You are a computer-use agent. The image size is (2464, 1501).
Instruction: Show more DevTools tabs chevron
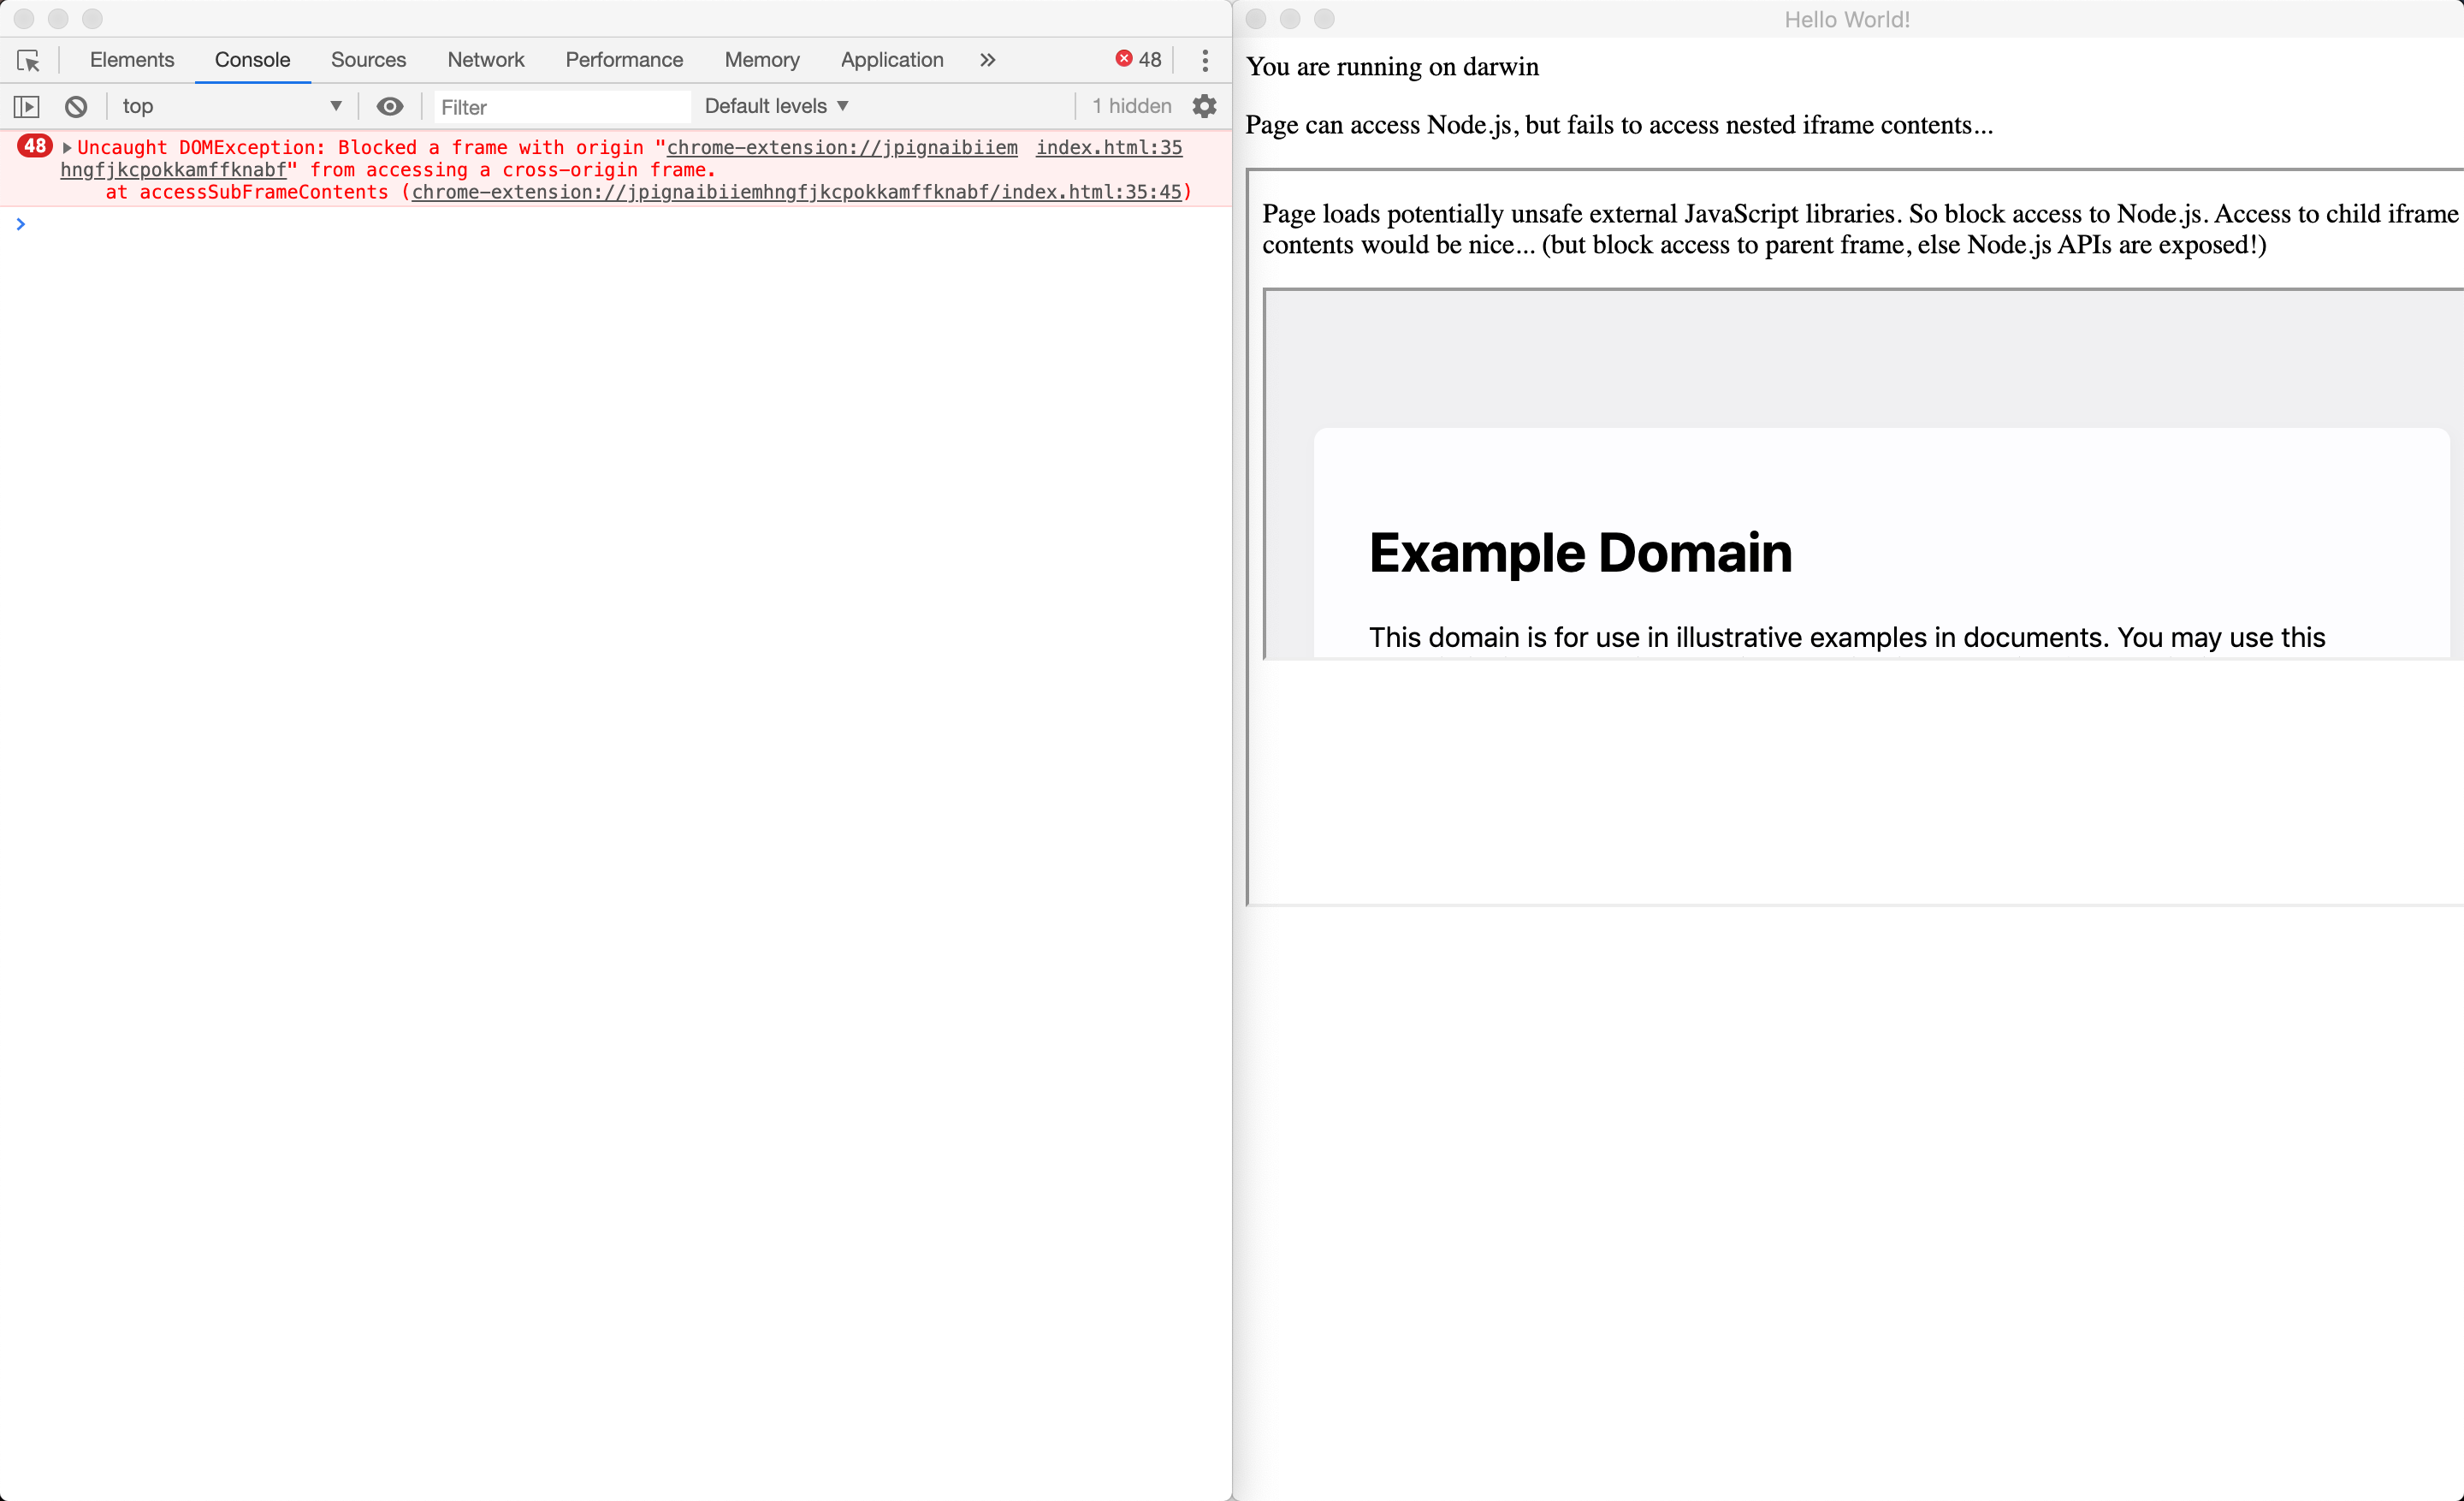click(x=988, y=60)
